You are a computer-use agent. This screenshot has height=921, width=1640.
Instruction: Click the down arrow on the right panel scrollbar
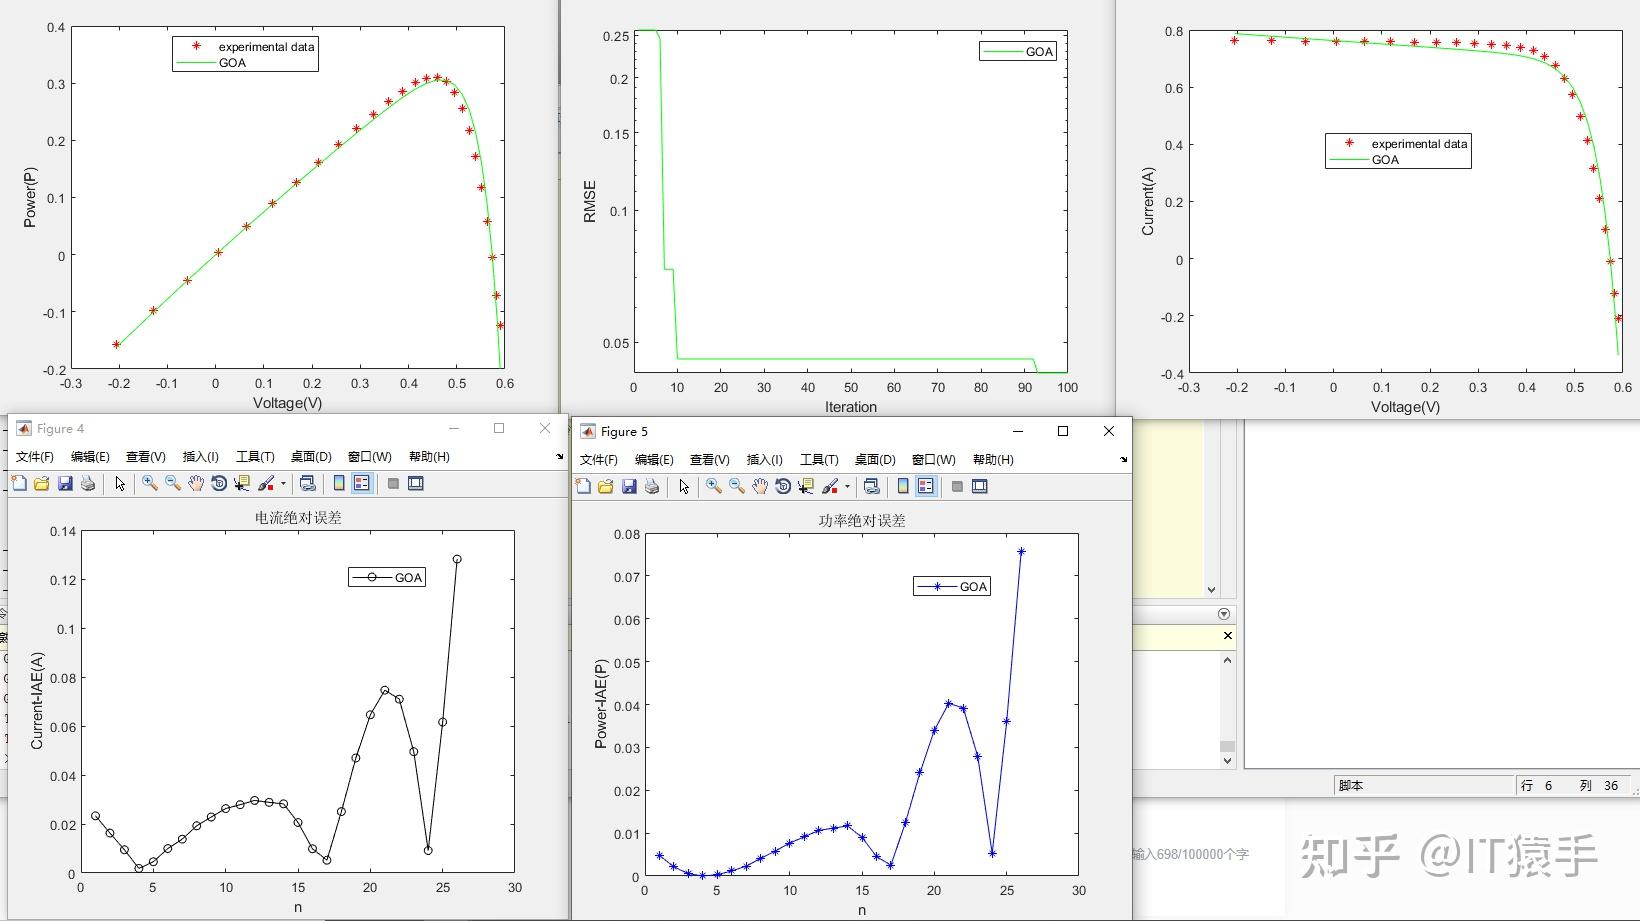(1227, 760)
